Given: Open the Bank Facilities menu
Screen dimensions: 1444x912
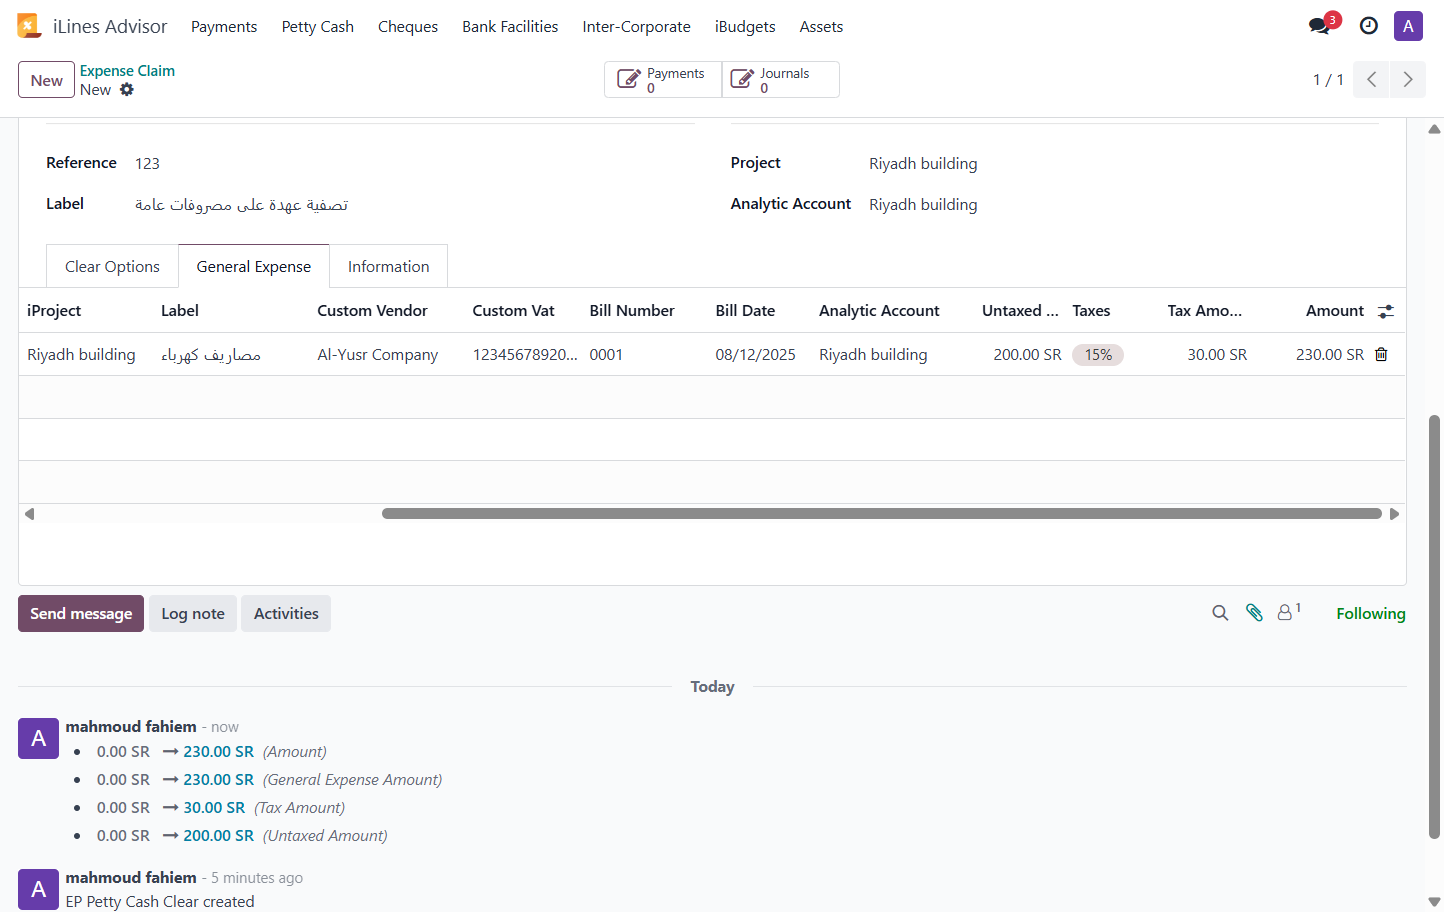Looking at the screenshot, I should tap(510, 27).
